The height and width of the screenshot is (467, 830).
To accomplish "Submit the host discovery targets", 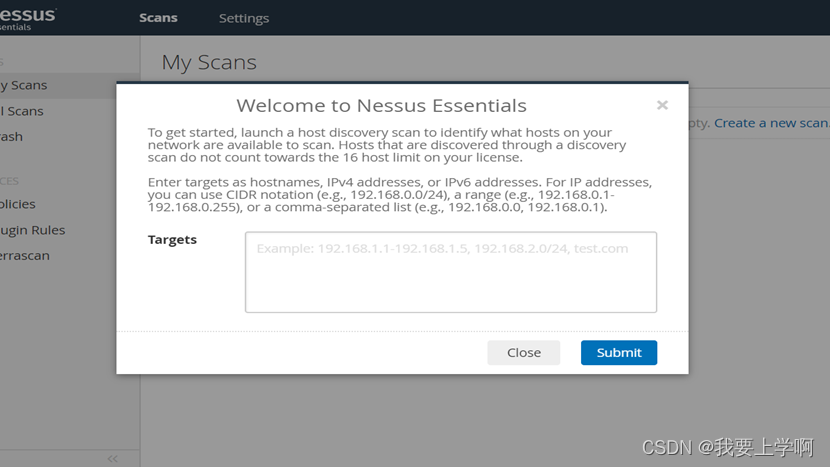I will pyautogui.click(x=618, y=352).
